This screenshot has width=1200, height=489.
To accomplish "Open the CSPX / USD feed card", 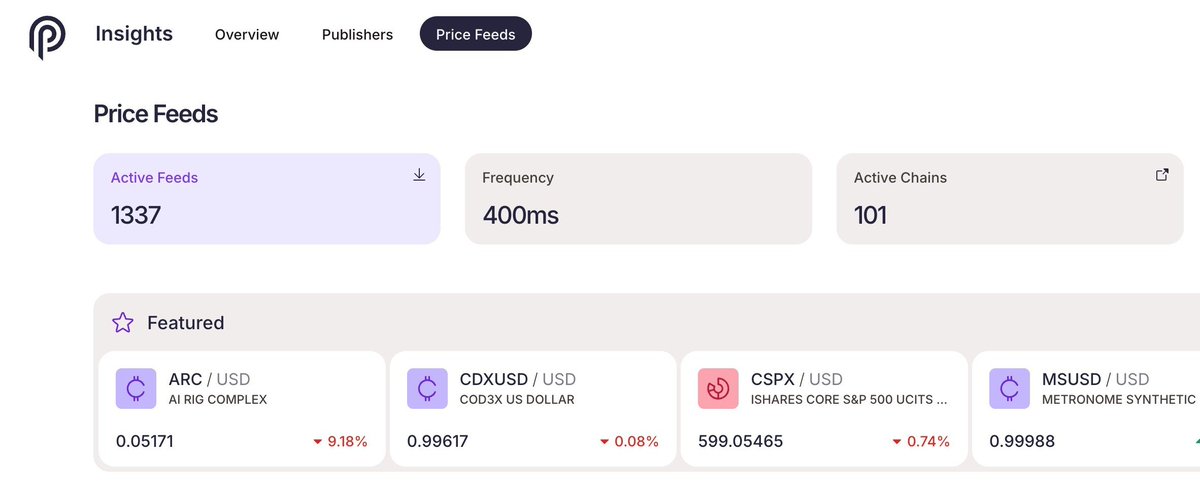I will pos(823,409).
